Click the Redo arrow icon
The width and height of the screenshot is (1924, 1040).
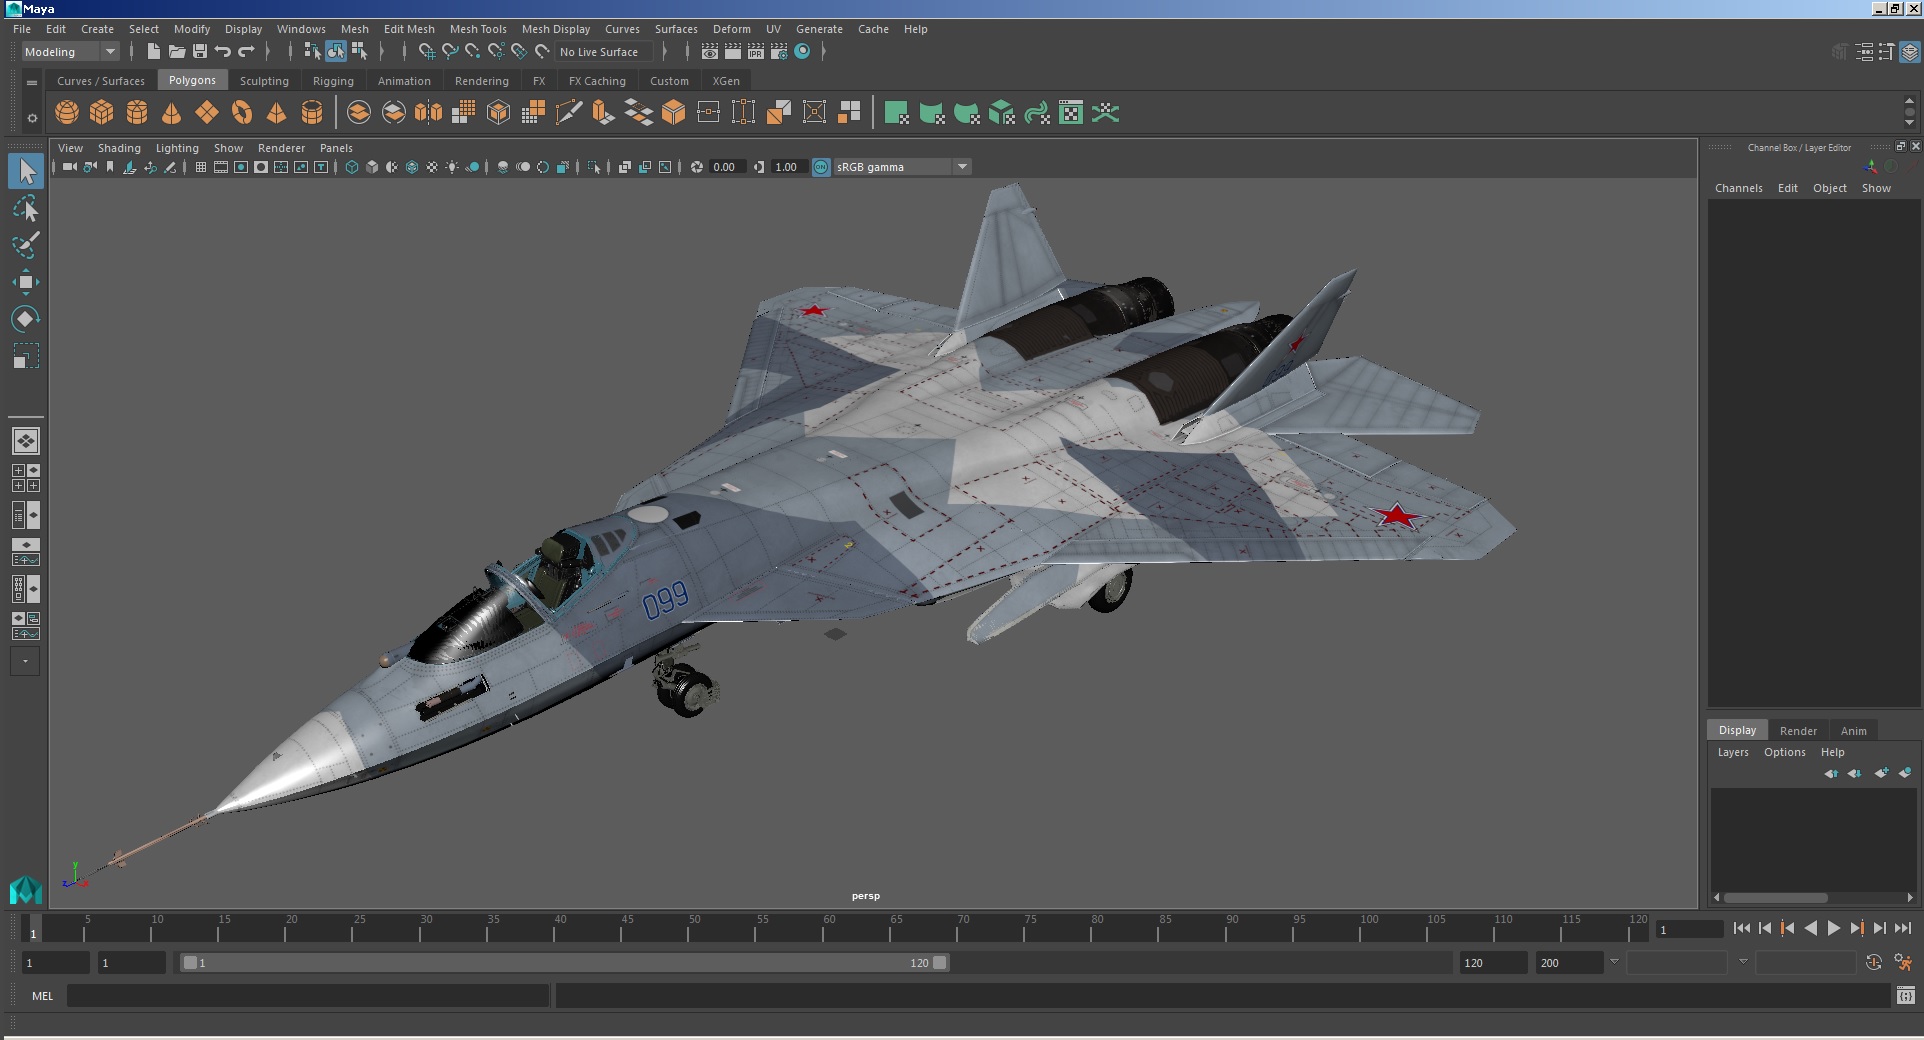pyautogui.click(x=246, y=51)
